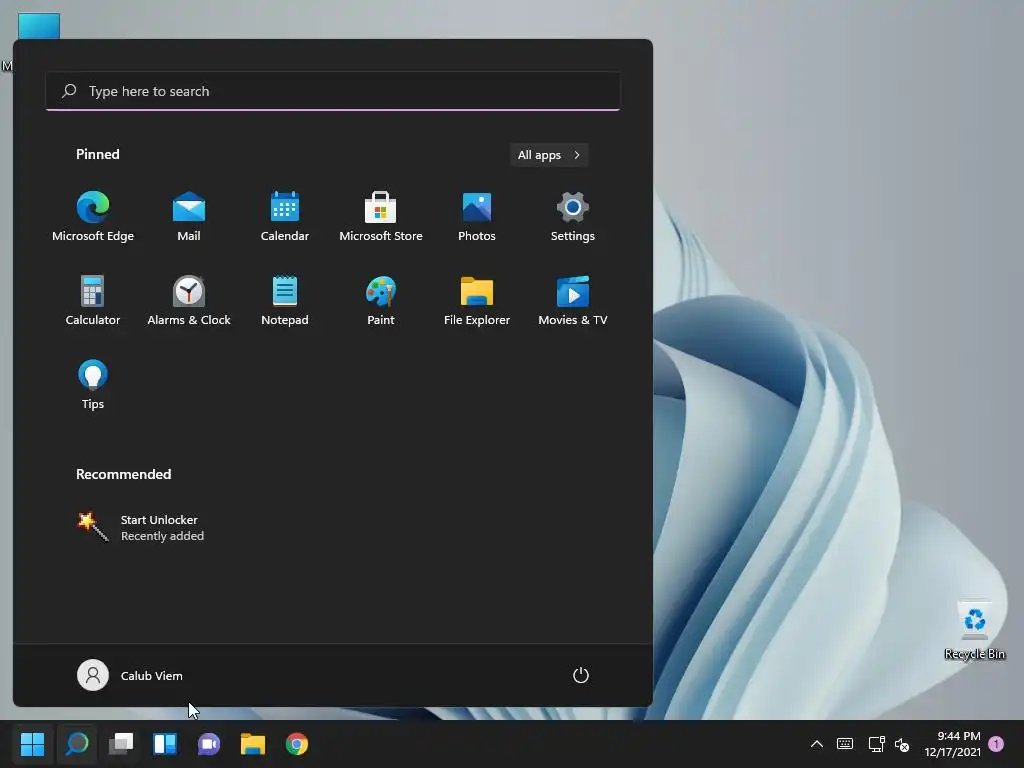Open the network status tray icon

click(x=876, y=744)
